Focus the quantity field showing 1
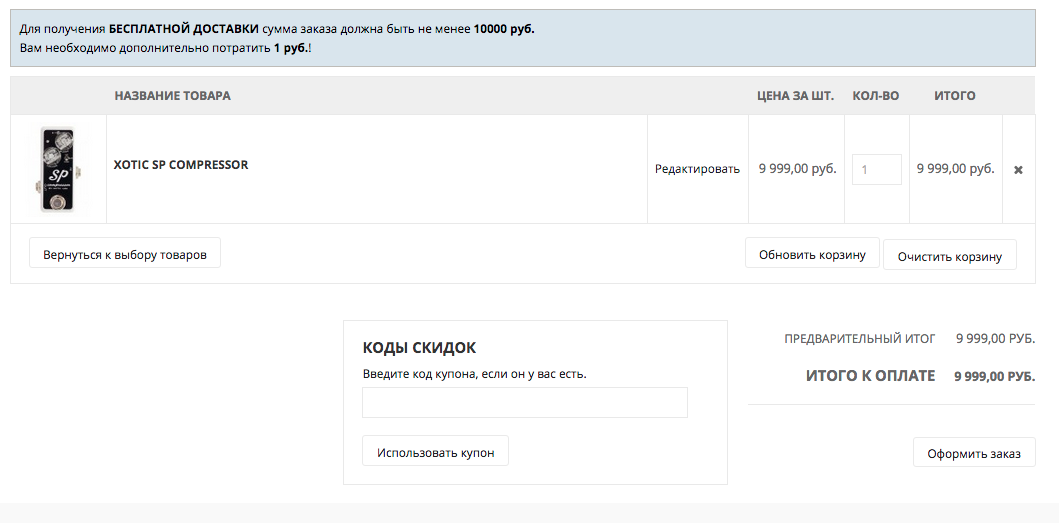The height and width of the screenshot is (523, 1059). pyautogui.click(x=876, y=169)
